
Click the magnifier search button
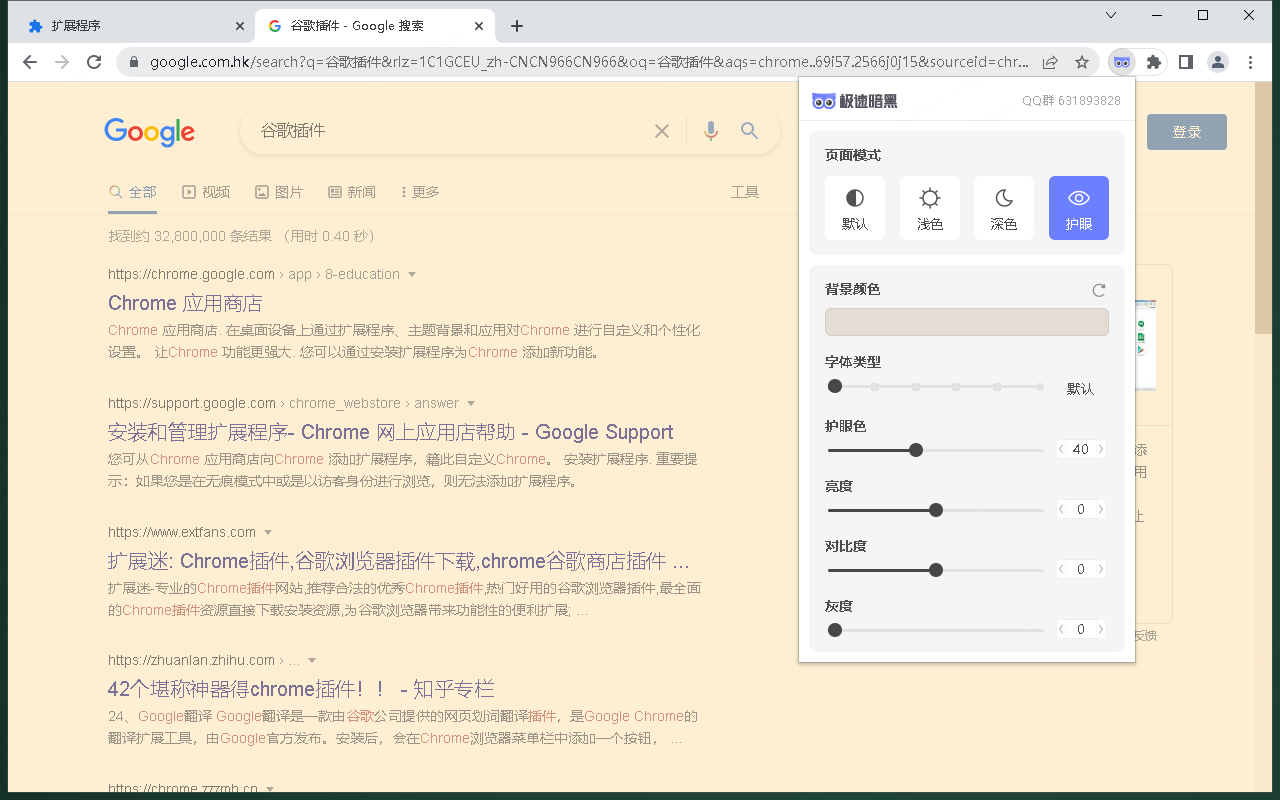pyautogui.click(x=750, y=131)
